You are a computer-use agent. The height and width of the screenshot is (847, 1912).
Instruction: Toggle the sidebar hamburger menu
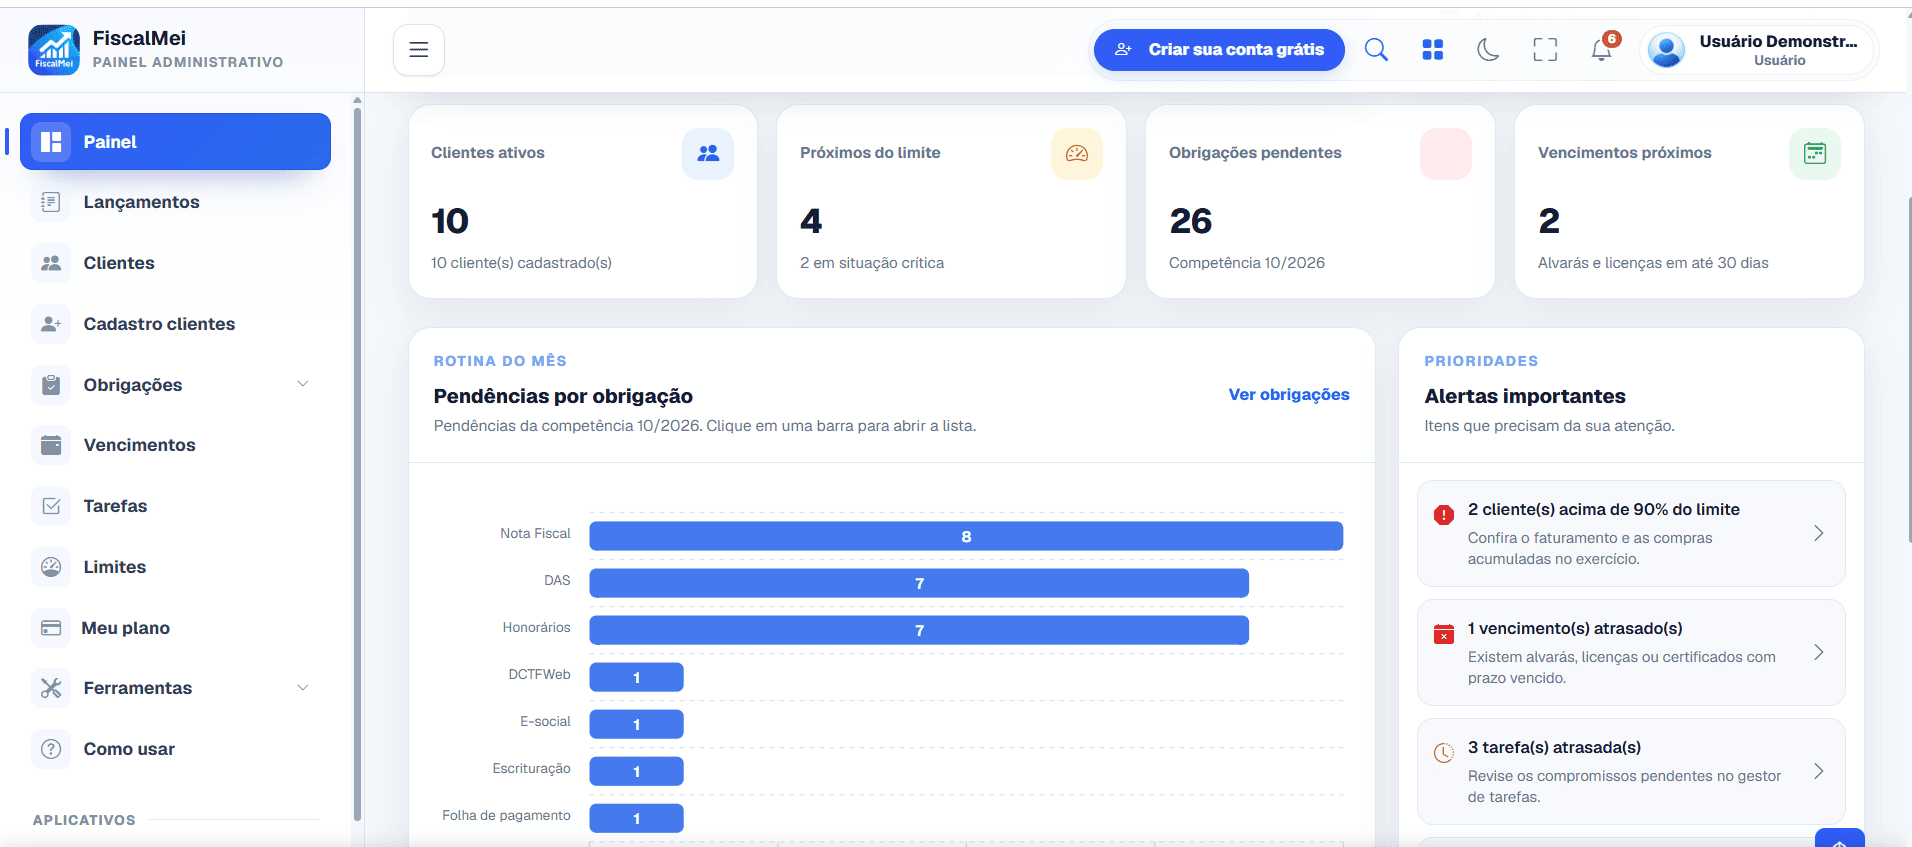coord(419,50)
